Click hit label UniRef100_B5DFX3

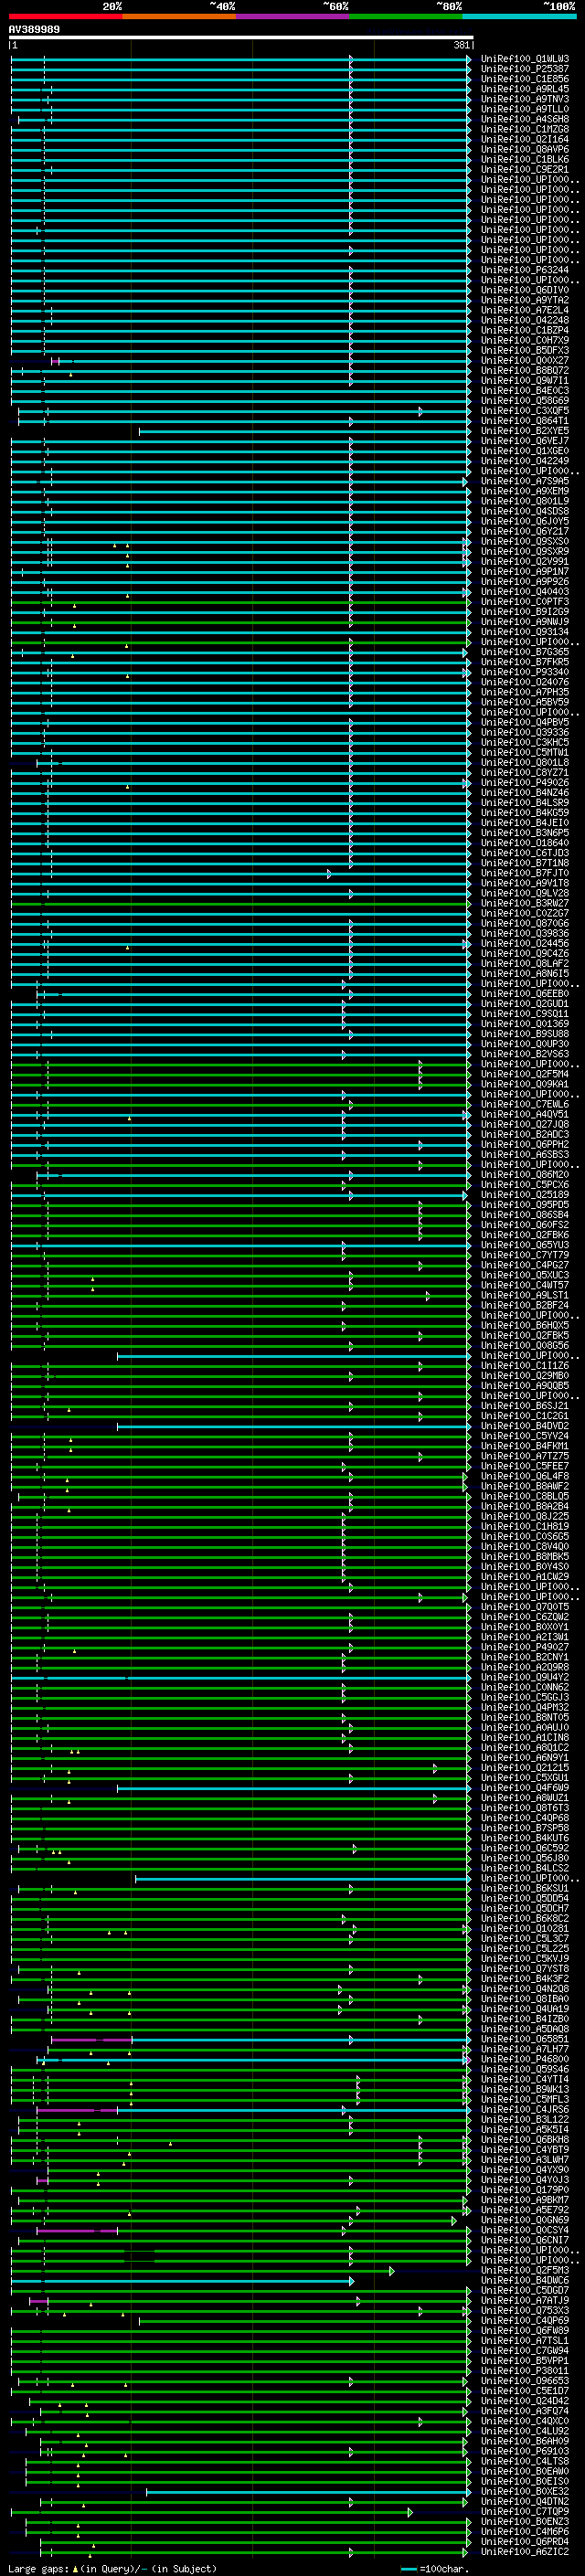coord(525,350)
